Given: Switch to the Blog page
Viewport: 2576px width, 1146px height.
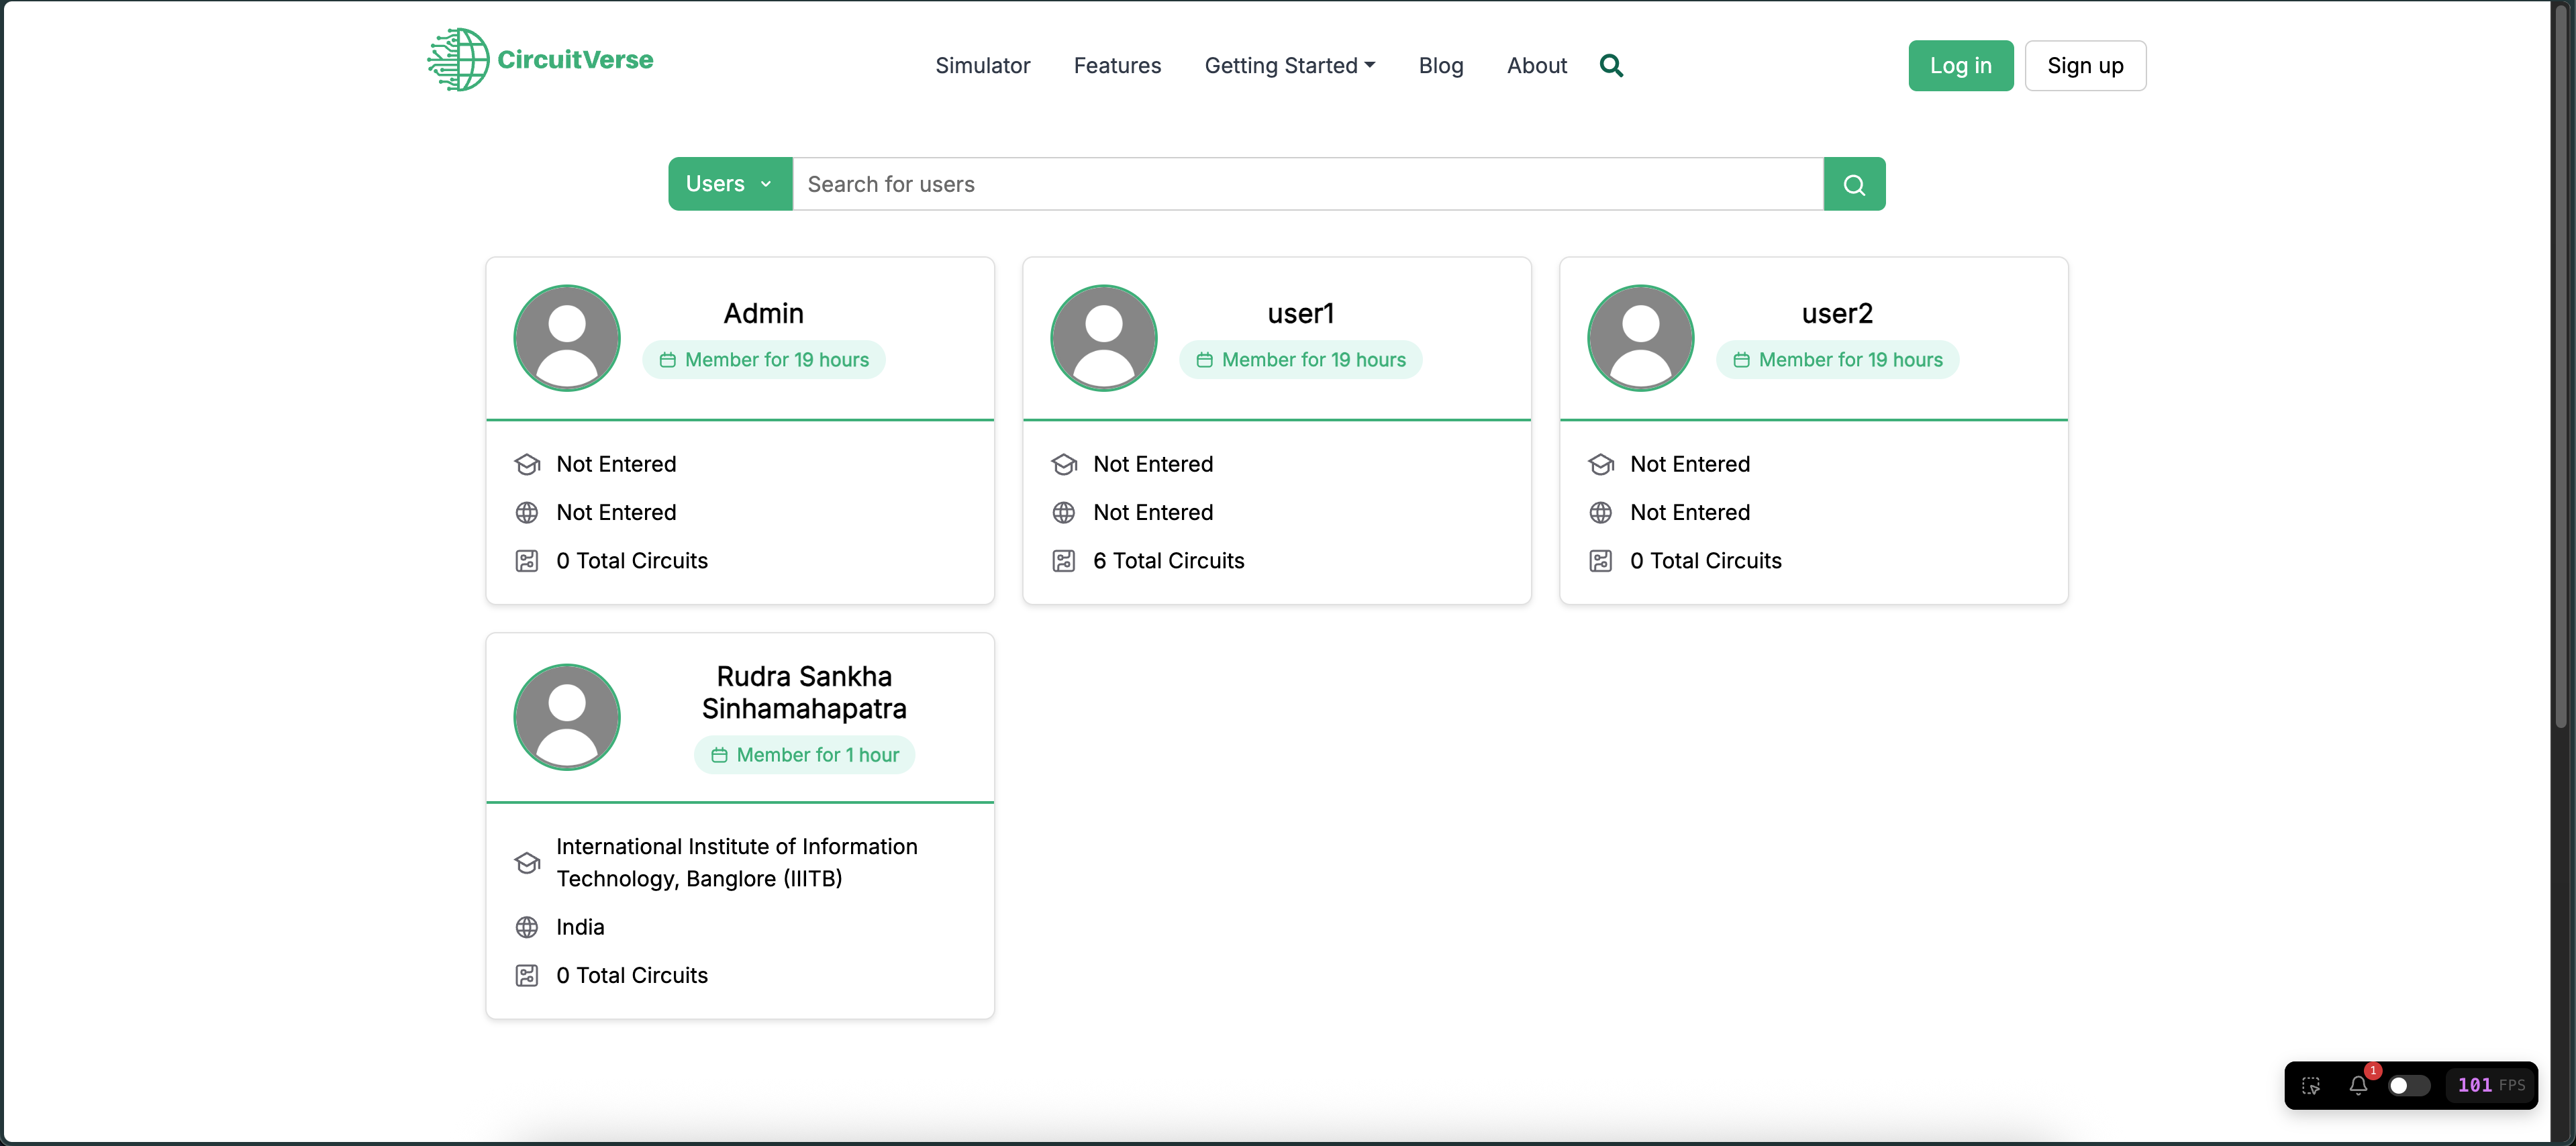Looking at the screenshot, I should 1440,65.
